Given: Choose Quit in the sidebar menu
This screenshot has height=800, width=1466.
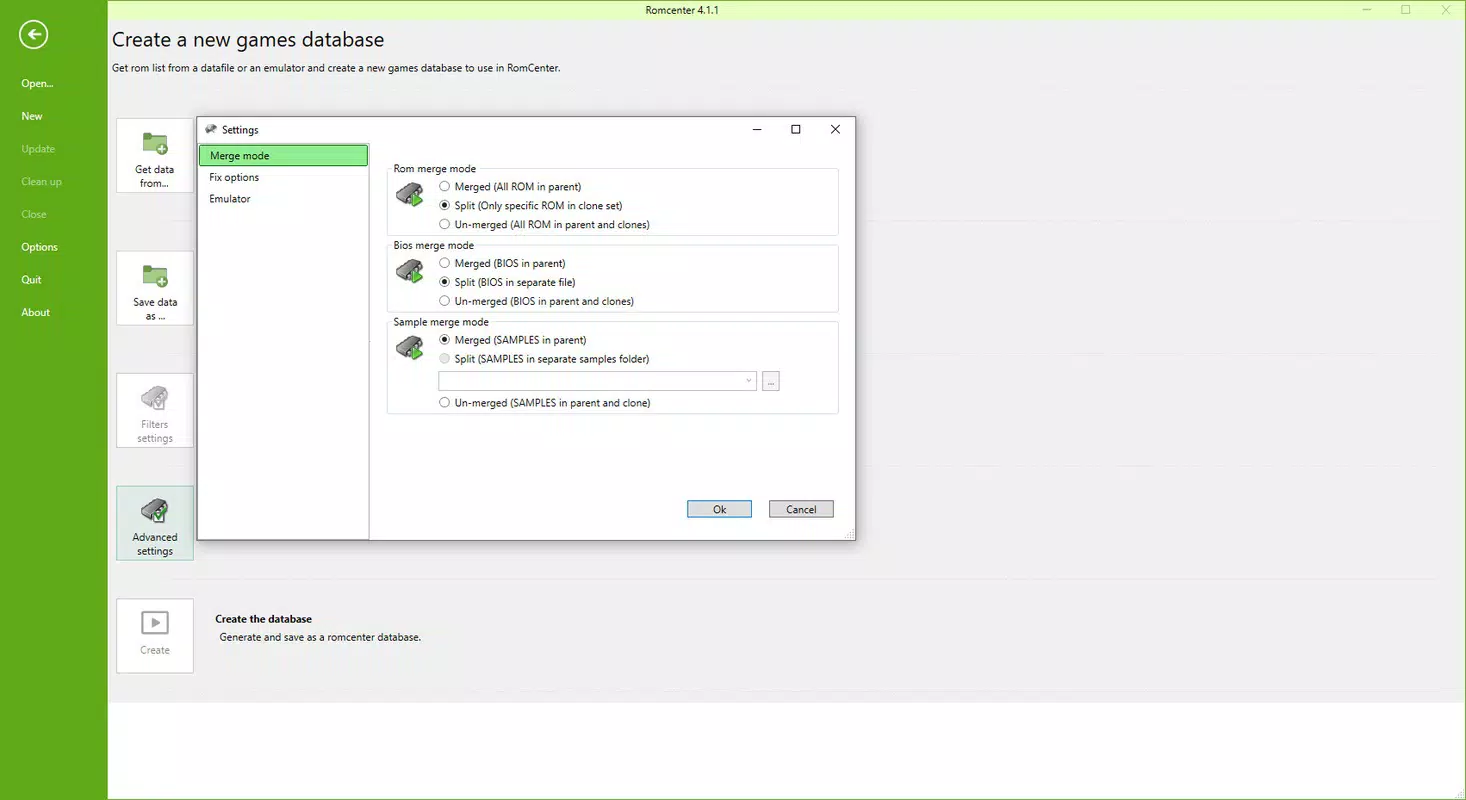Looking at the screenshot, I should click(31, 280).
